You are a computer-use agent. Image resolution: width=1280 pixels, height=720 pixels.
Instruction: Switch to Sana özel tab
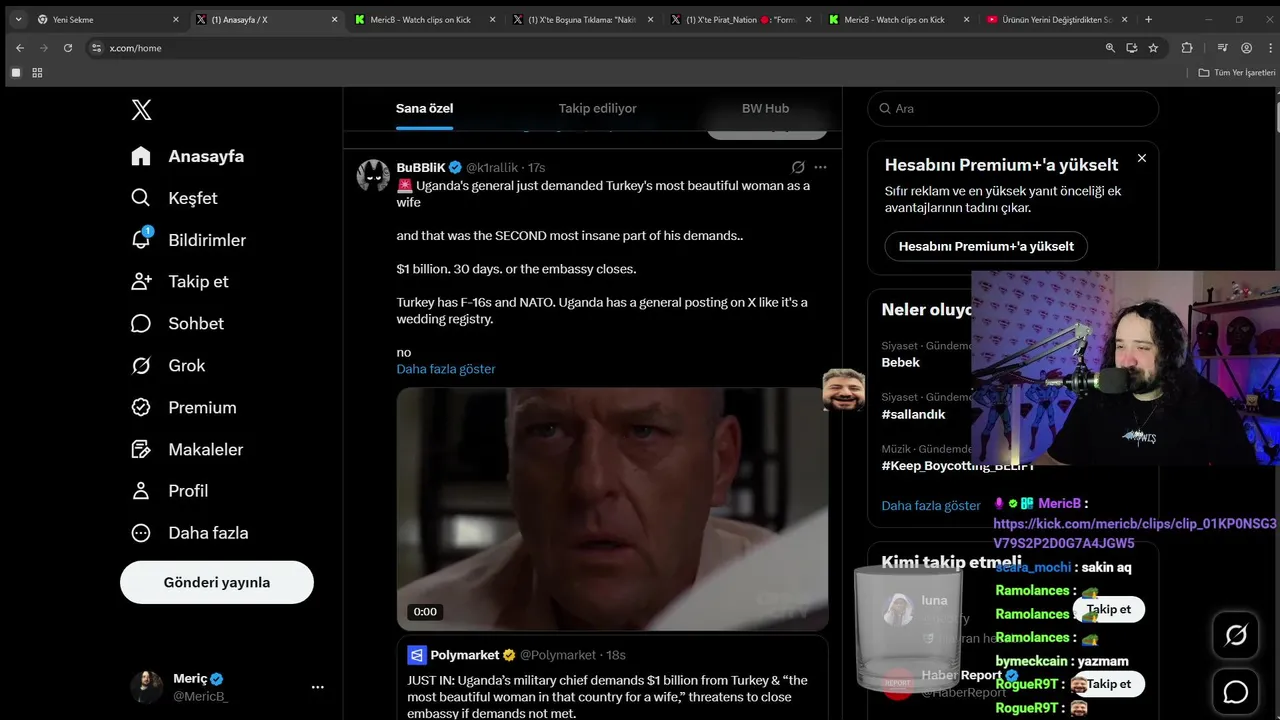(x=424, y=108)
